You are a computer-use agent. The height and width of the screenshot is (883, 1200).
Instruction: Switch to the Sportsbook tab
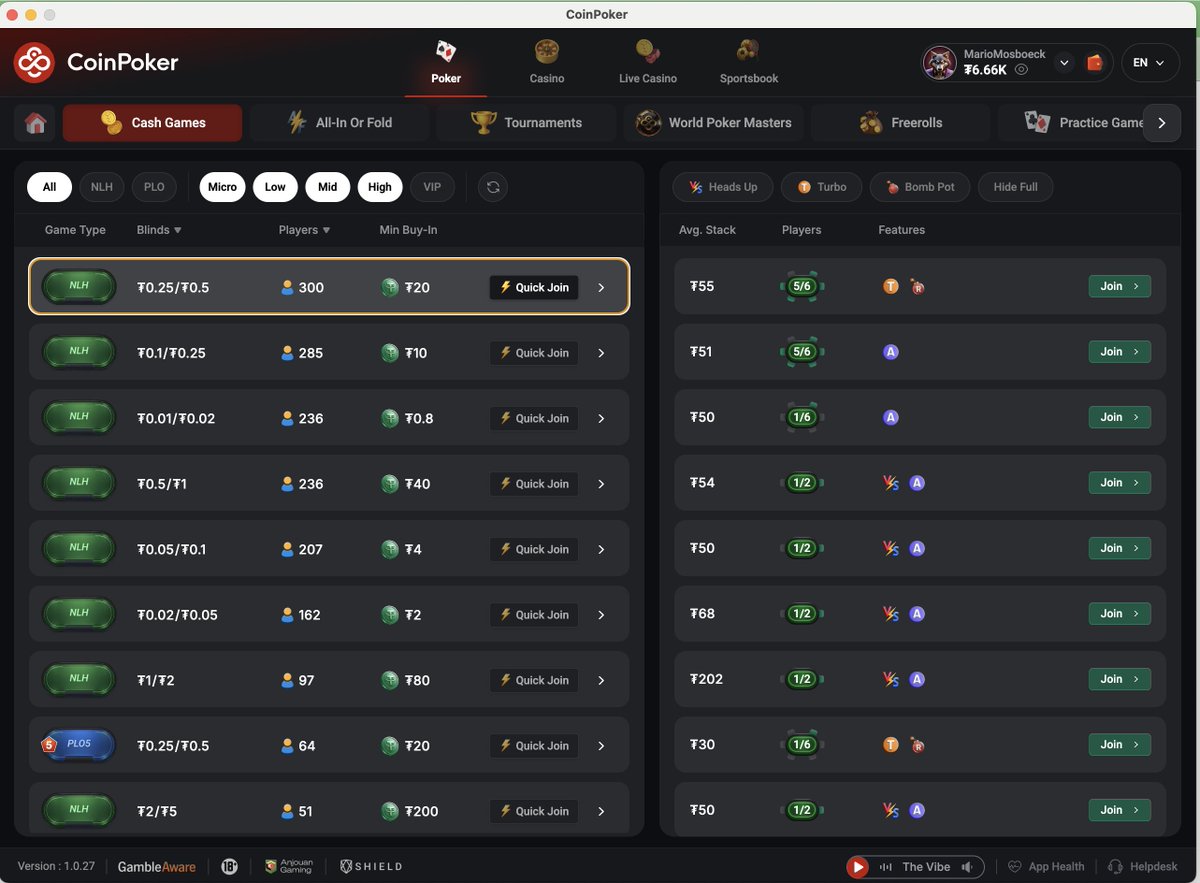coord(749,63)
